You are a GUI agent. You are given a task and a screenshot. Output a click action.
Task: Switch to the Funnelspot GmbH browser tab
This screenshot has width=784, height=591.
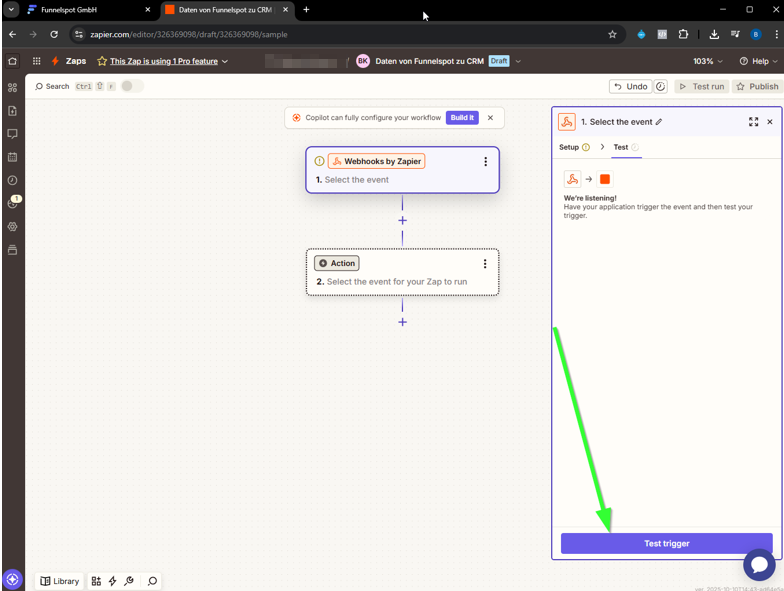pyautogui.click(x=88, y=10)
